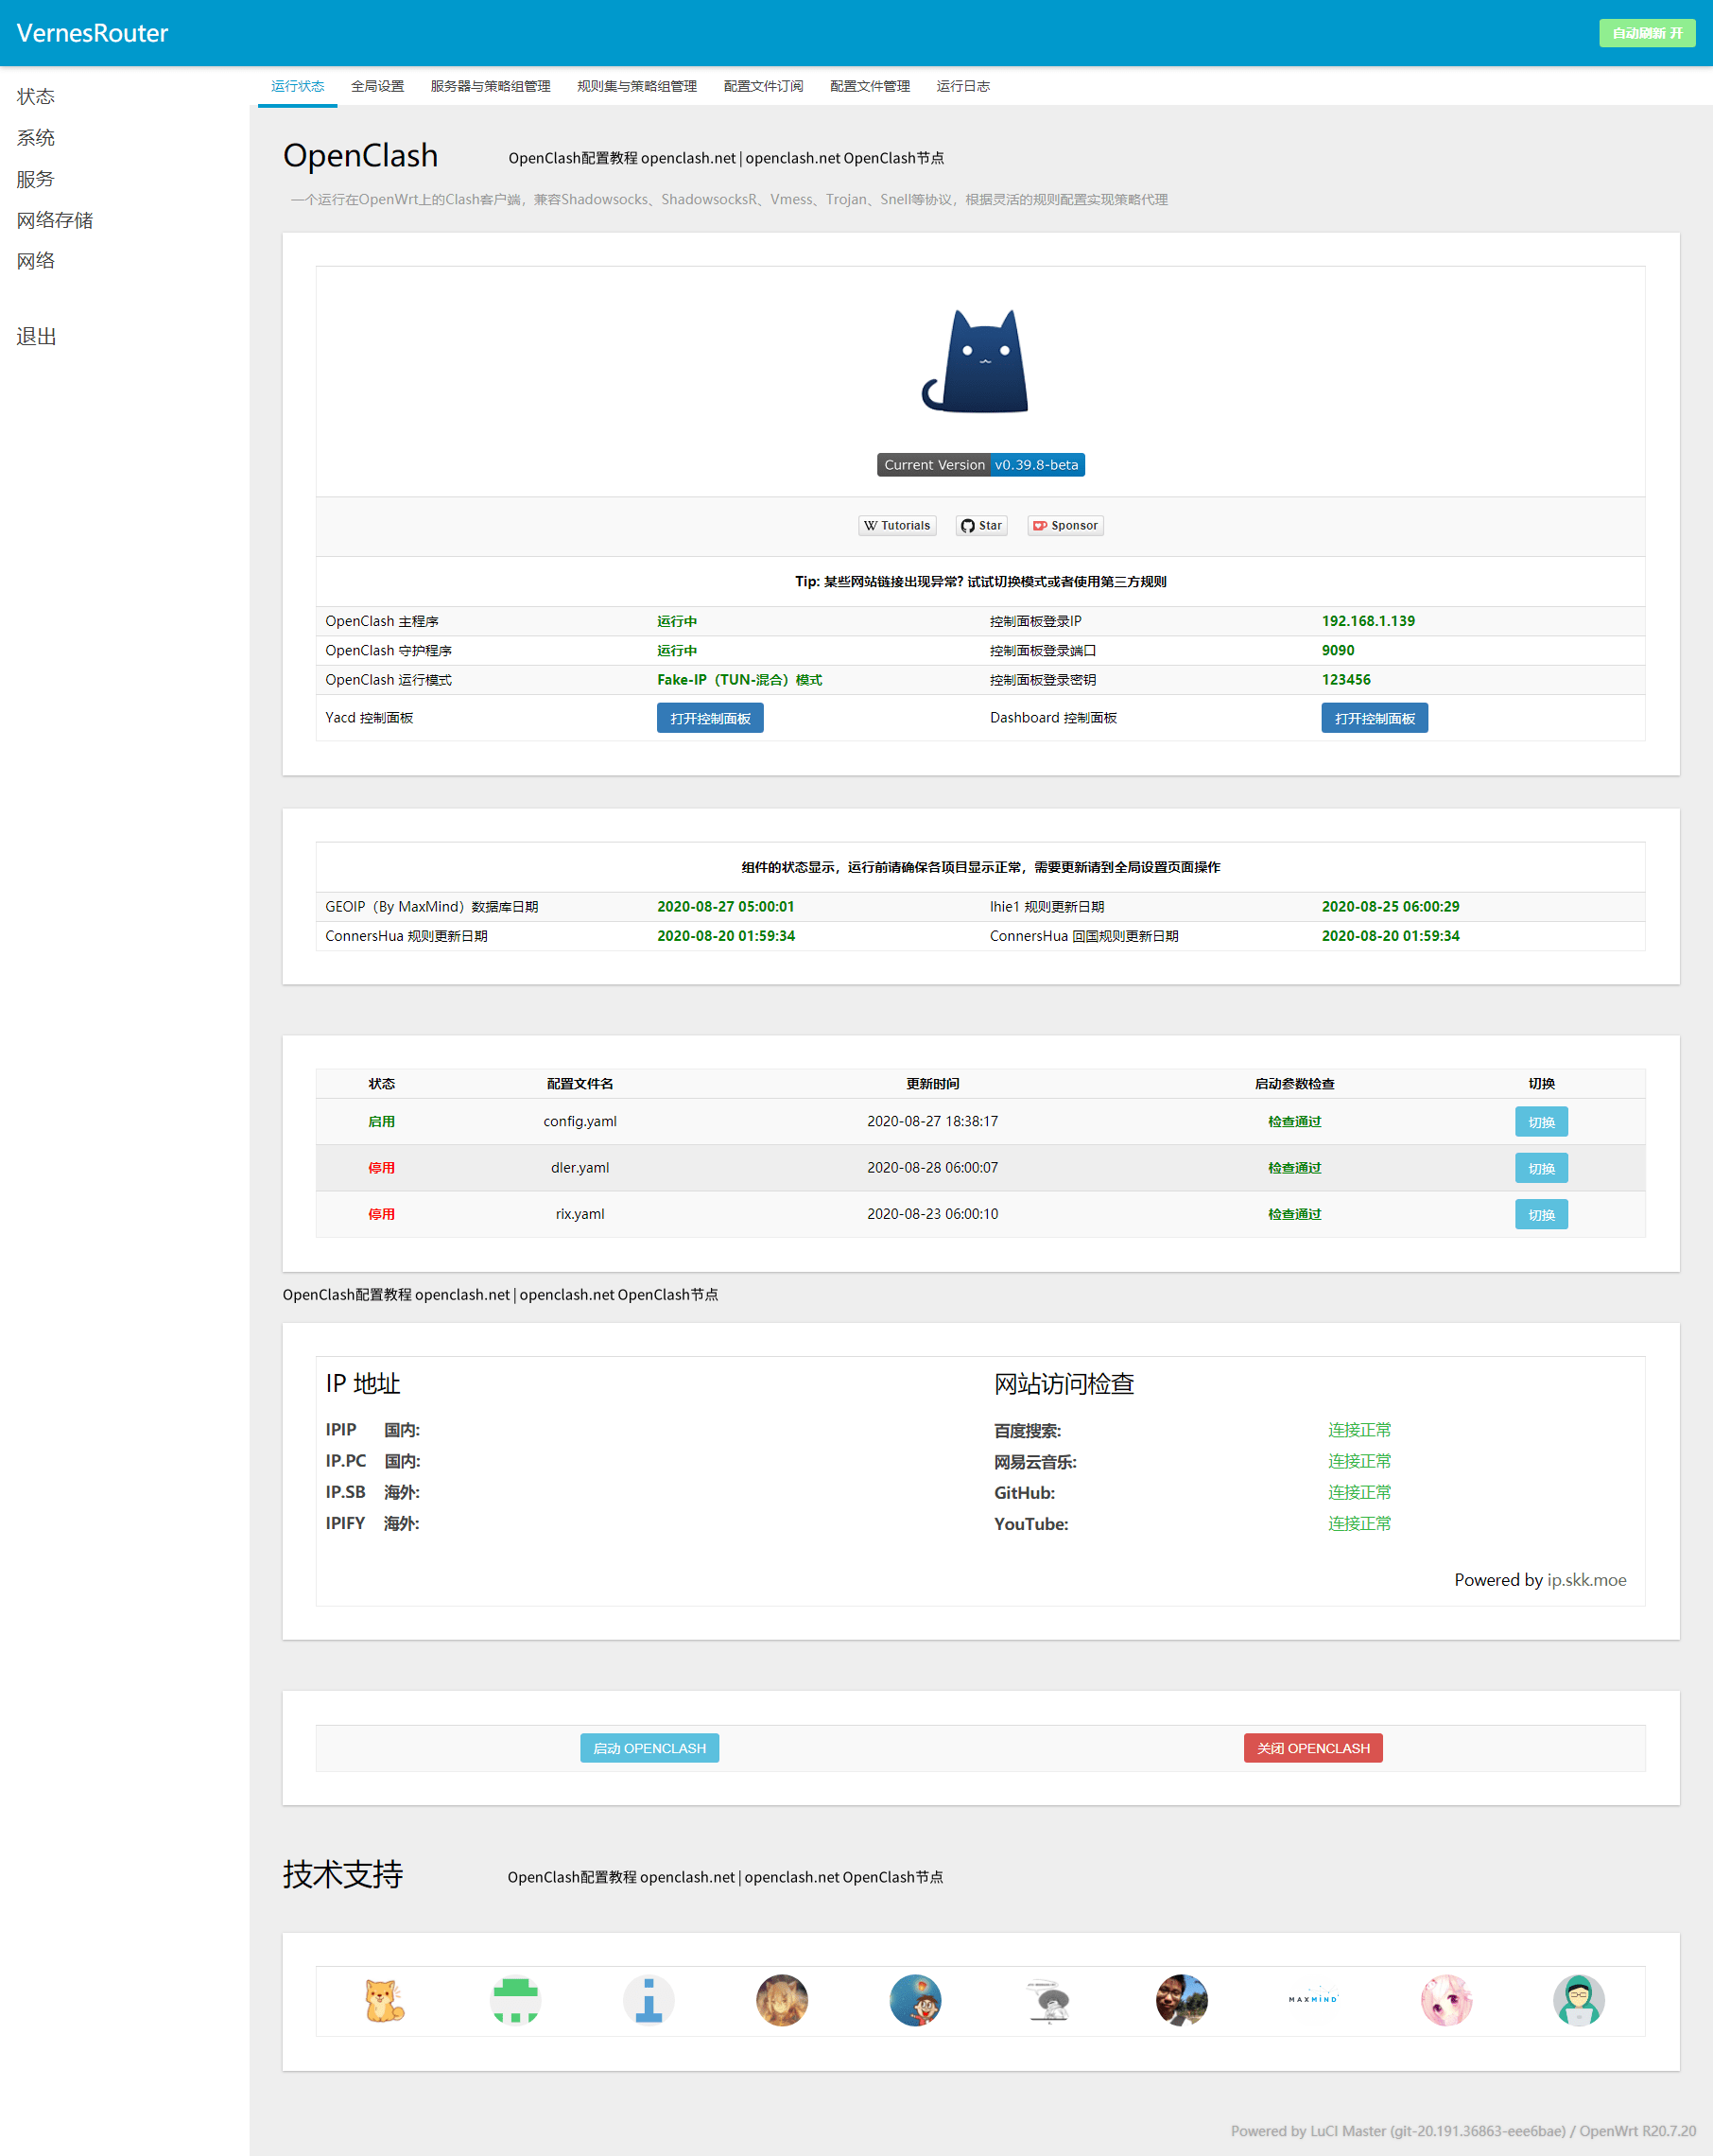Click the Current Version v0.39.8-beta badge
The width and height of the screenshot is (1713, 2156).
pyautogui.click(x=981, y=465)
